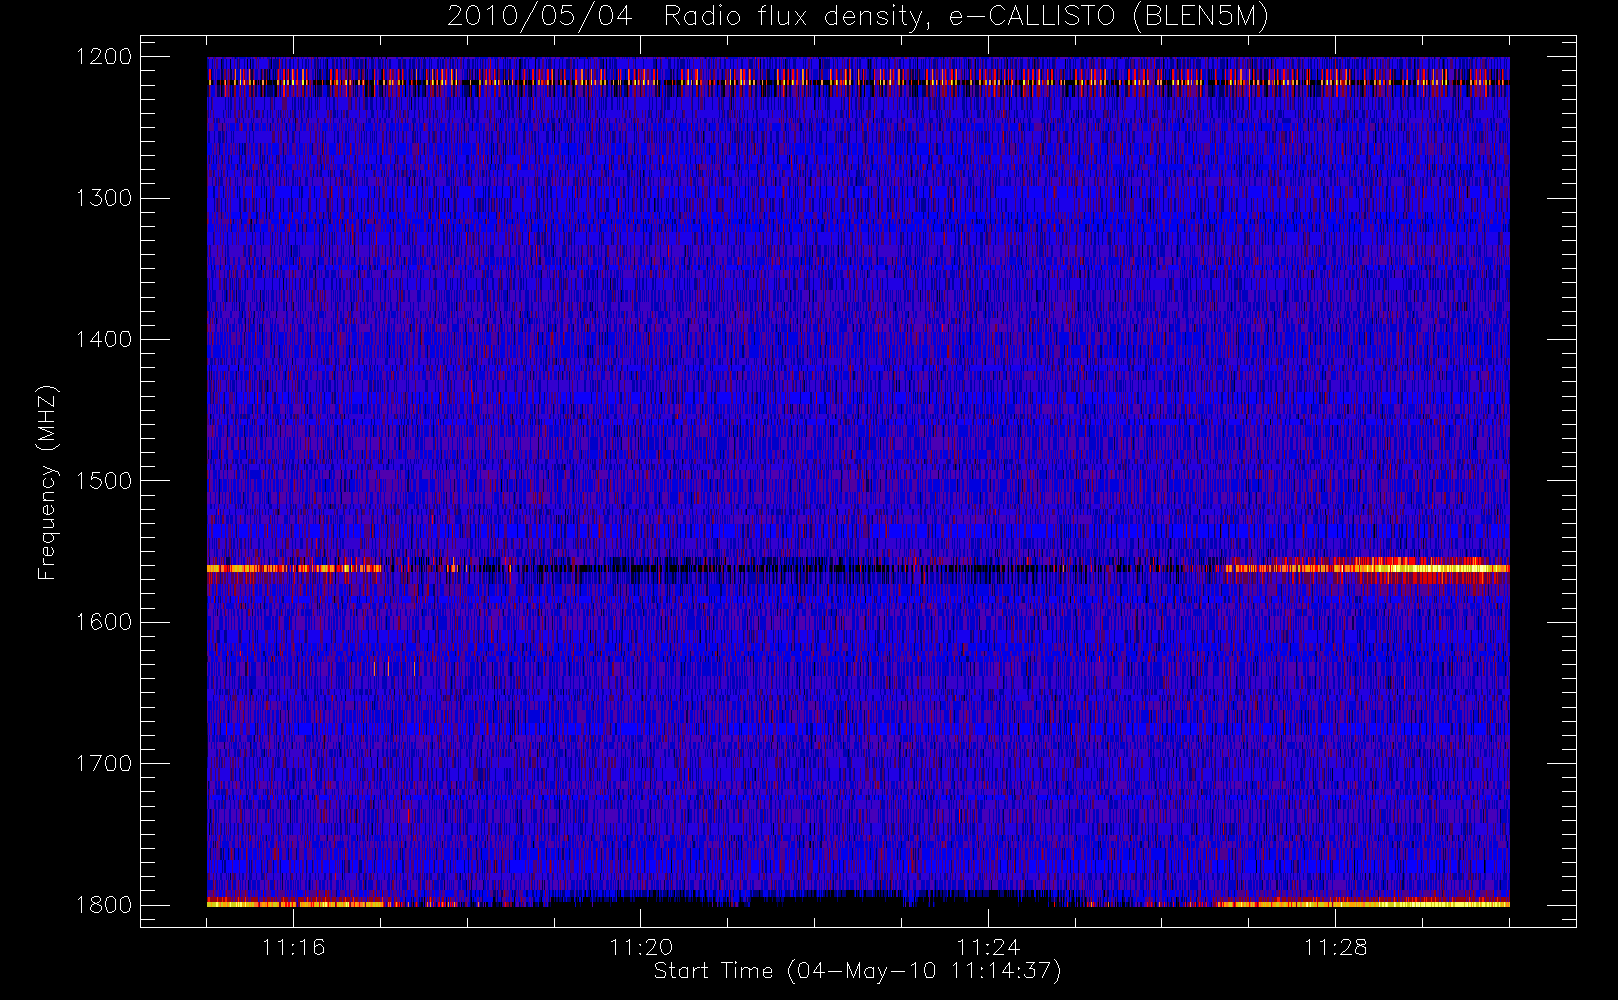Click the 1500 frequency tick label

(x=104, y=481)
